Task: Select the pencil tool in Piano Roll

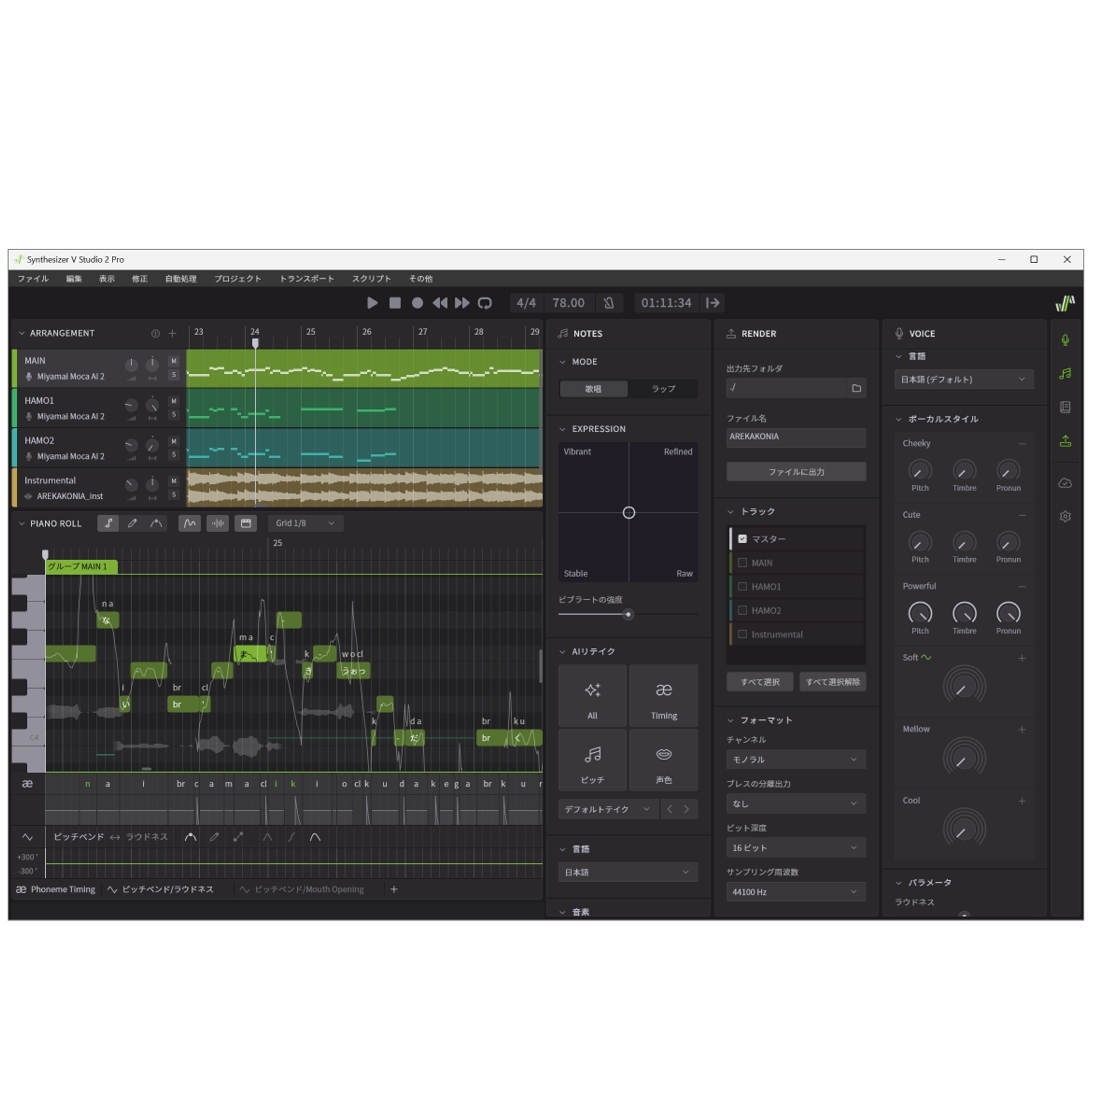Action: [x=132, y=523]
